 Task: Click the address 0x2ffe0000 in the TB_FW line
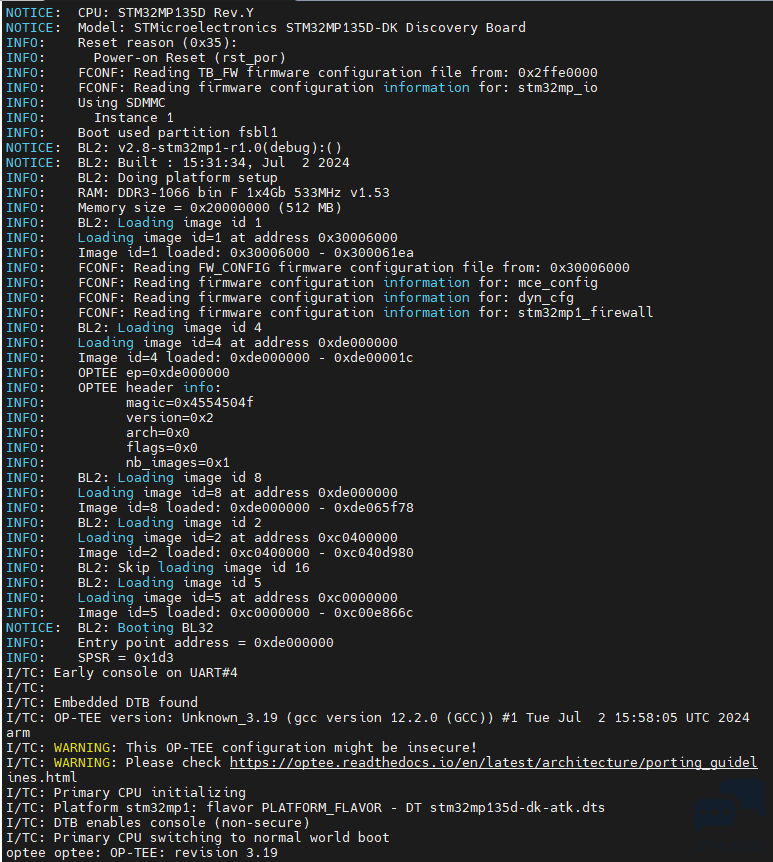click(x=557, y=73)
